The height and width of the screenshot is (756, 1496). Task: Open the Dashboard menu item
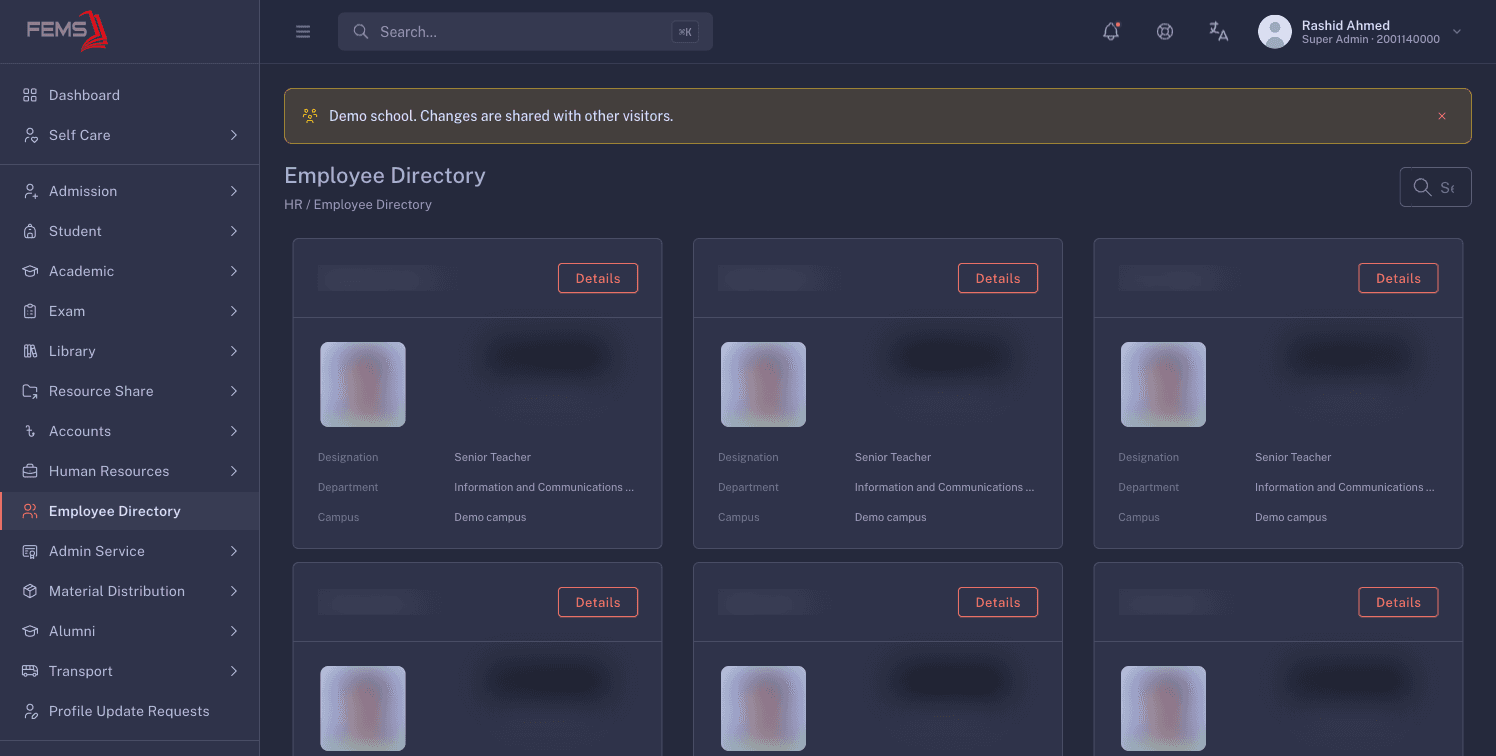tap(130, 95)
